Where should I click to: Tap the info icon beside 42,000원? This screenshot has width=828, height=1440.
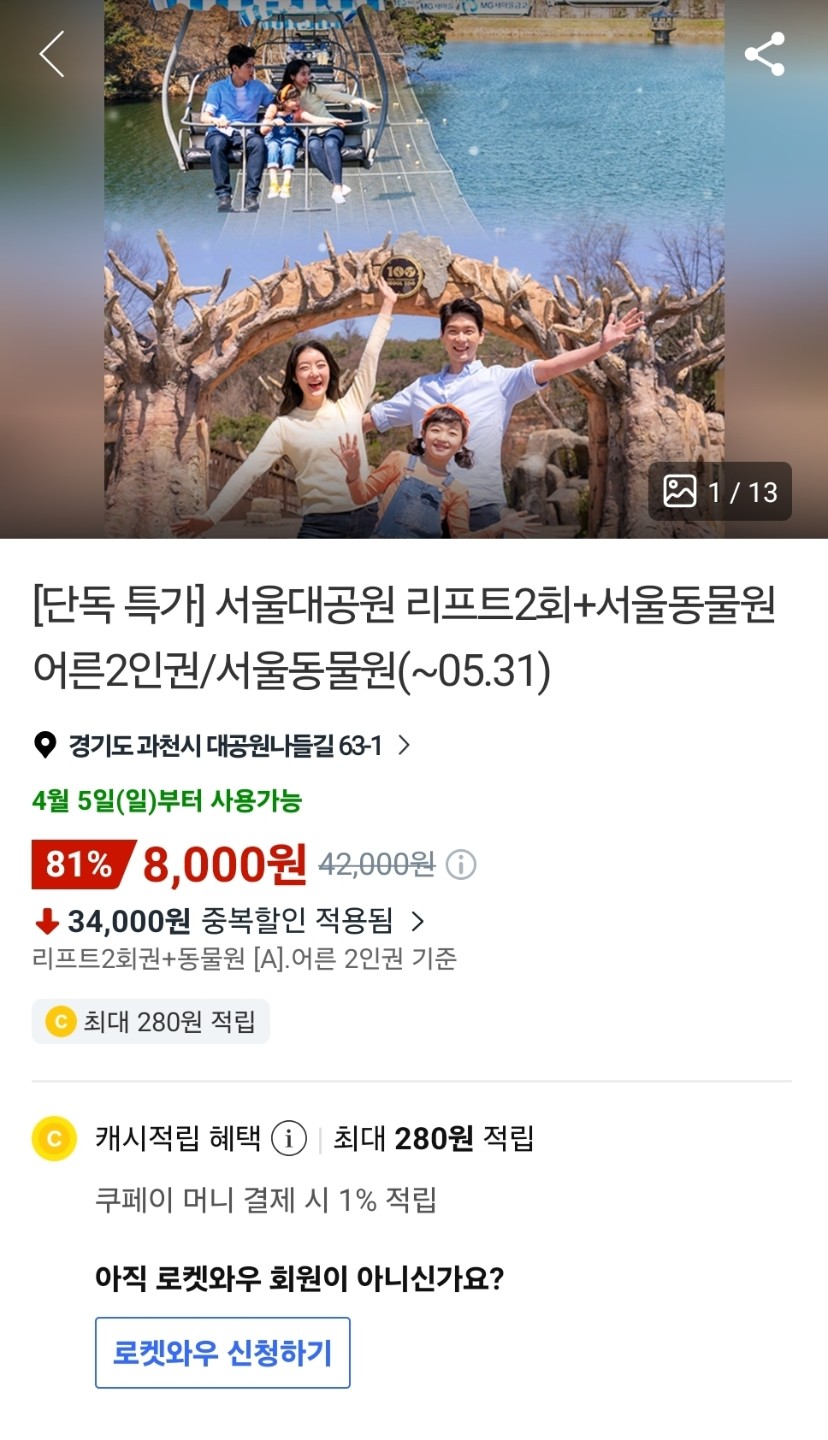[461, 864]
